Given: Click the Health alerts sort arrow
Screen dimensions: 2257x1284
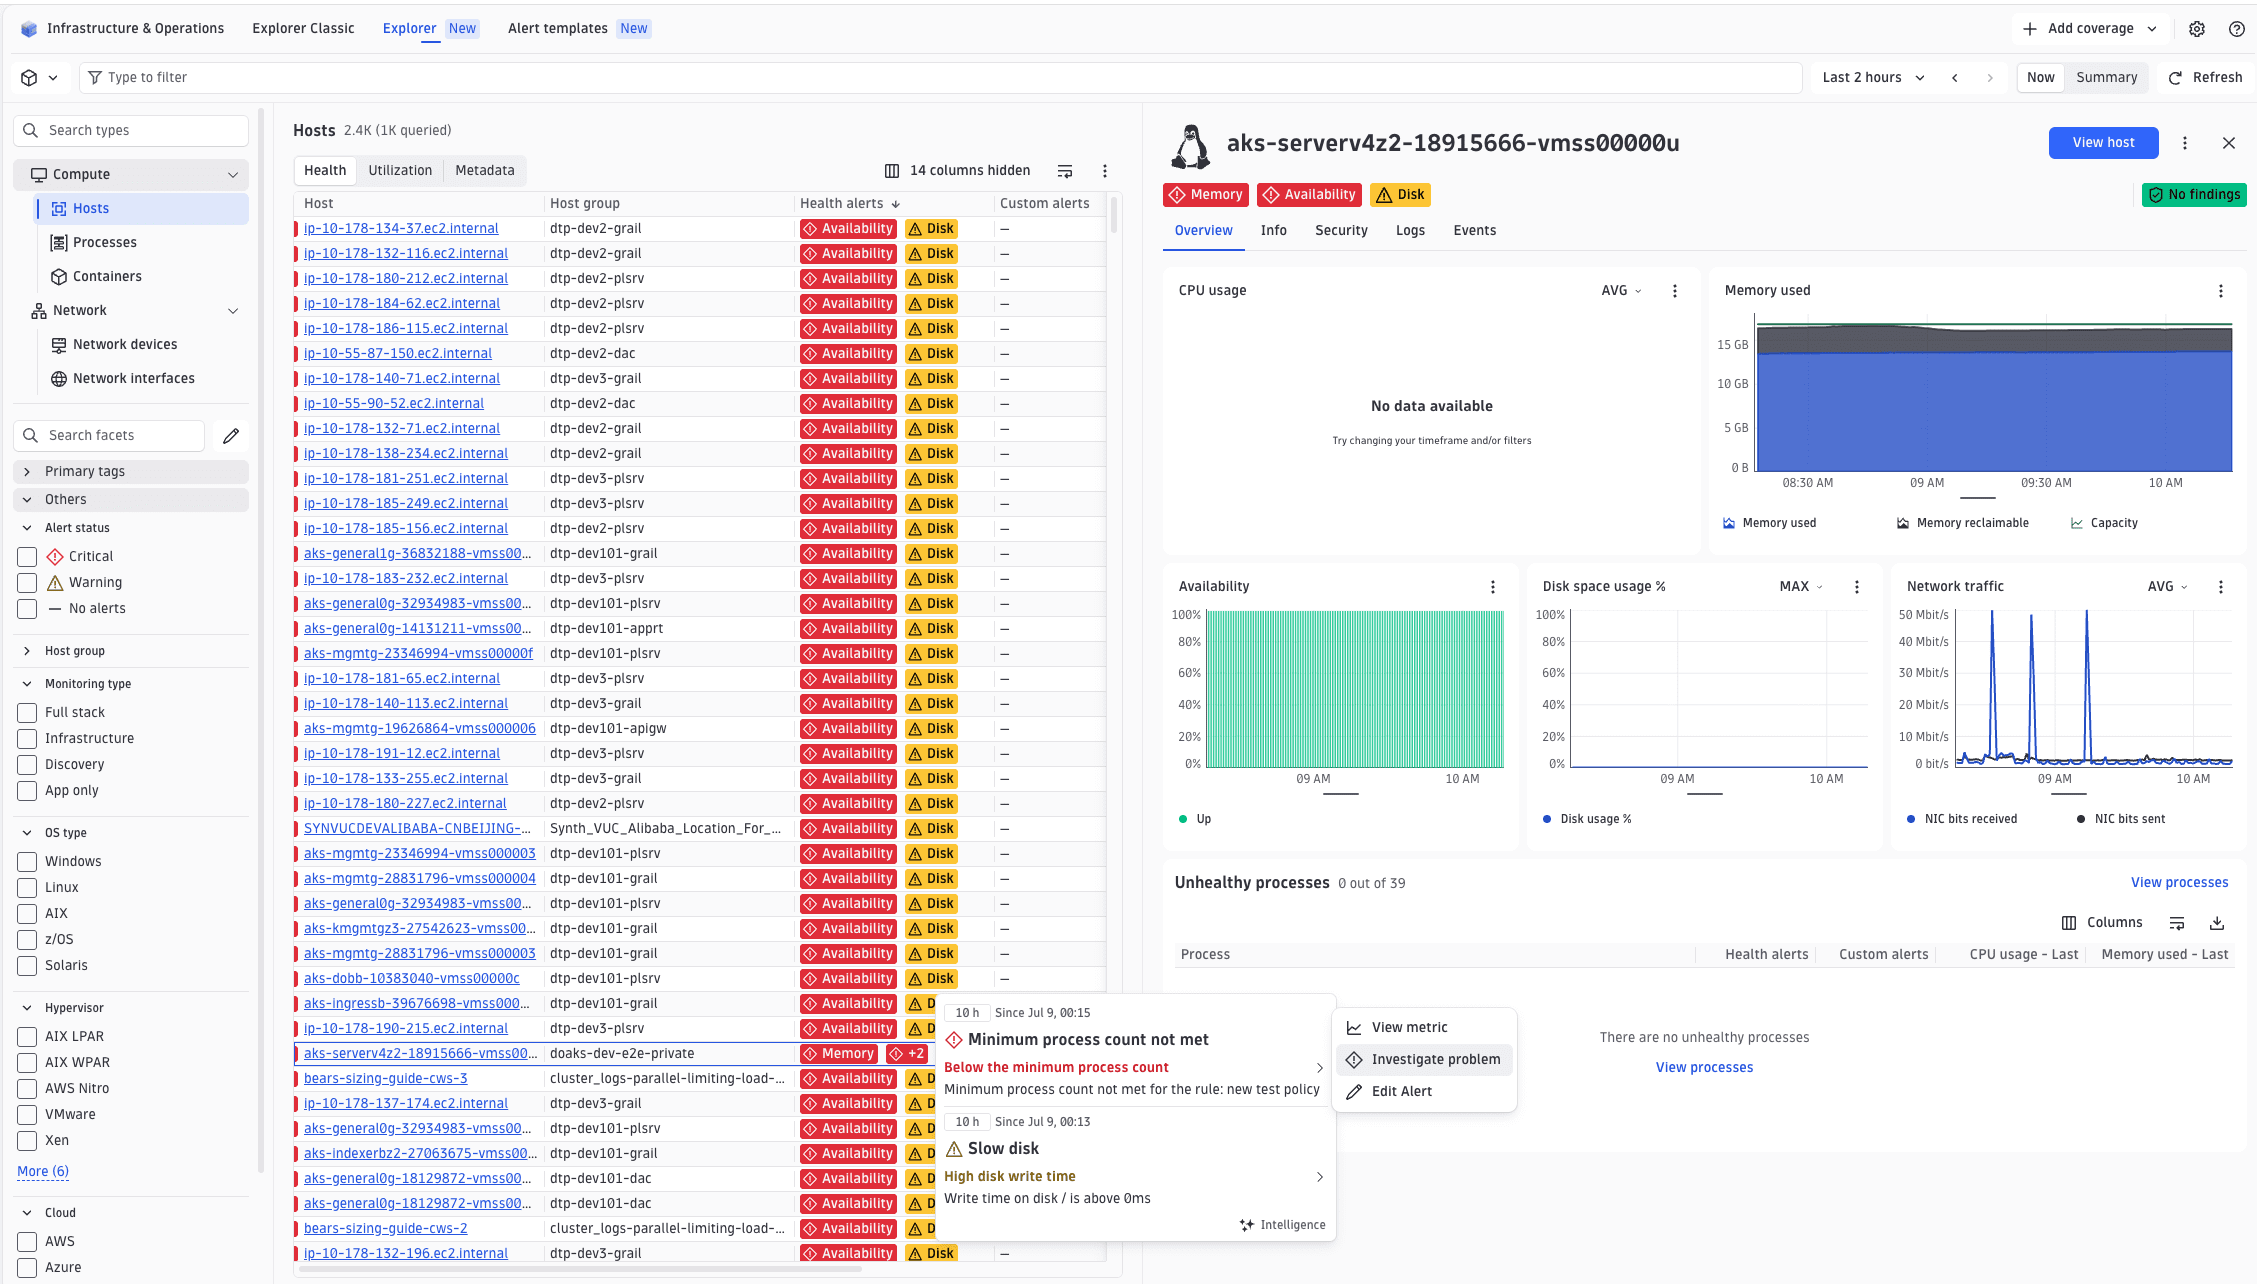Looking at the screenshot, I should tap(896, 204).
